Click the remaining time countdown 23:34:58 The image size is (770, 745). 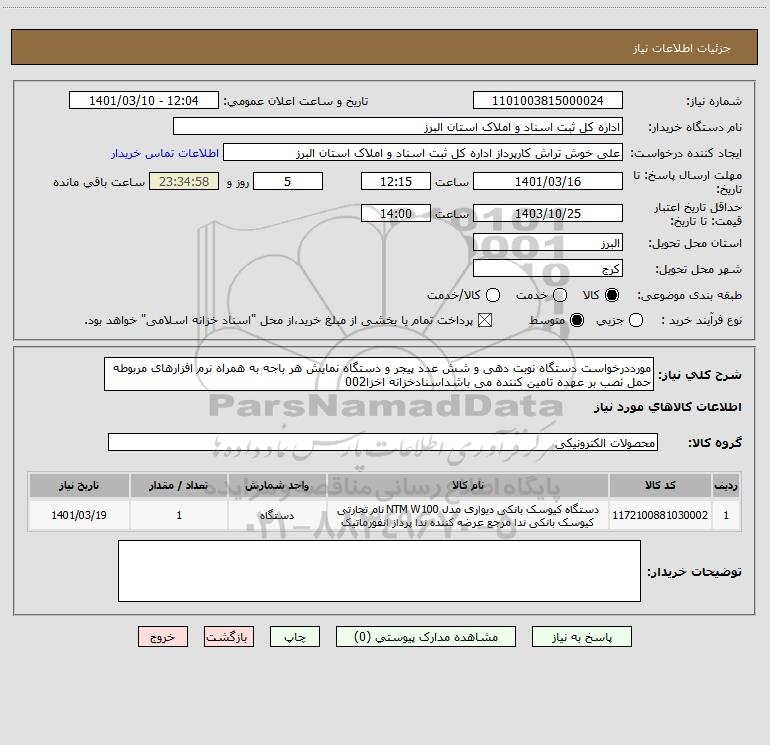pyautogui.click(x=184, y=181)
